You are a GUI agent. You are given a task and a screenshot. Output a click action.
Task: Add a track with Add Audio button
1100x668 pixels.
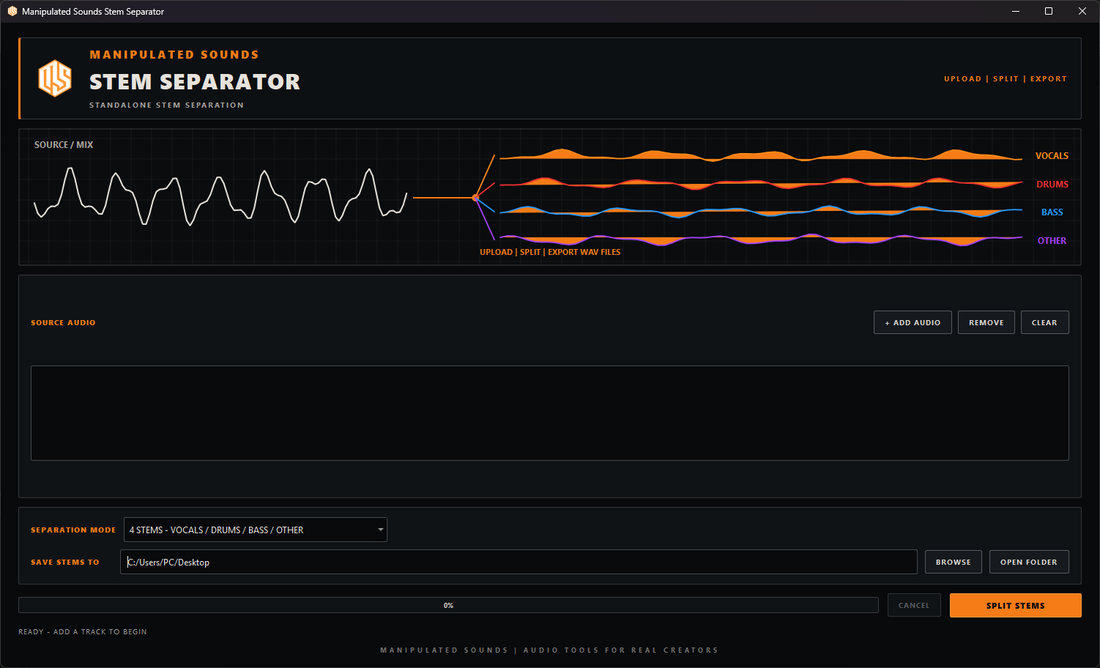[912, 322]
